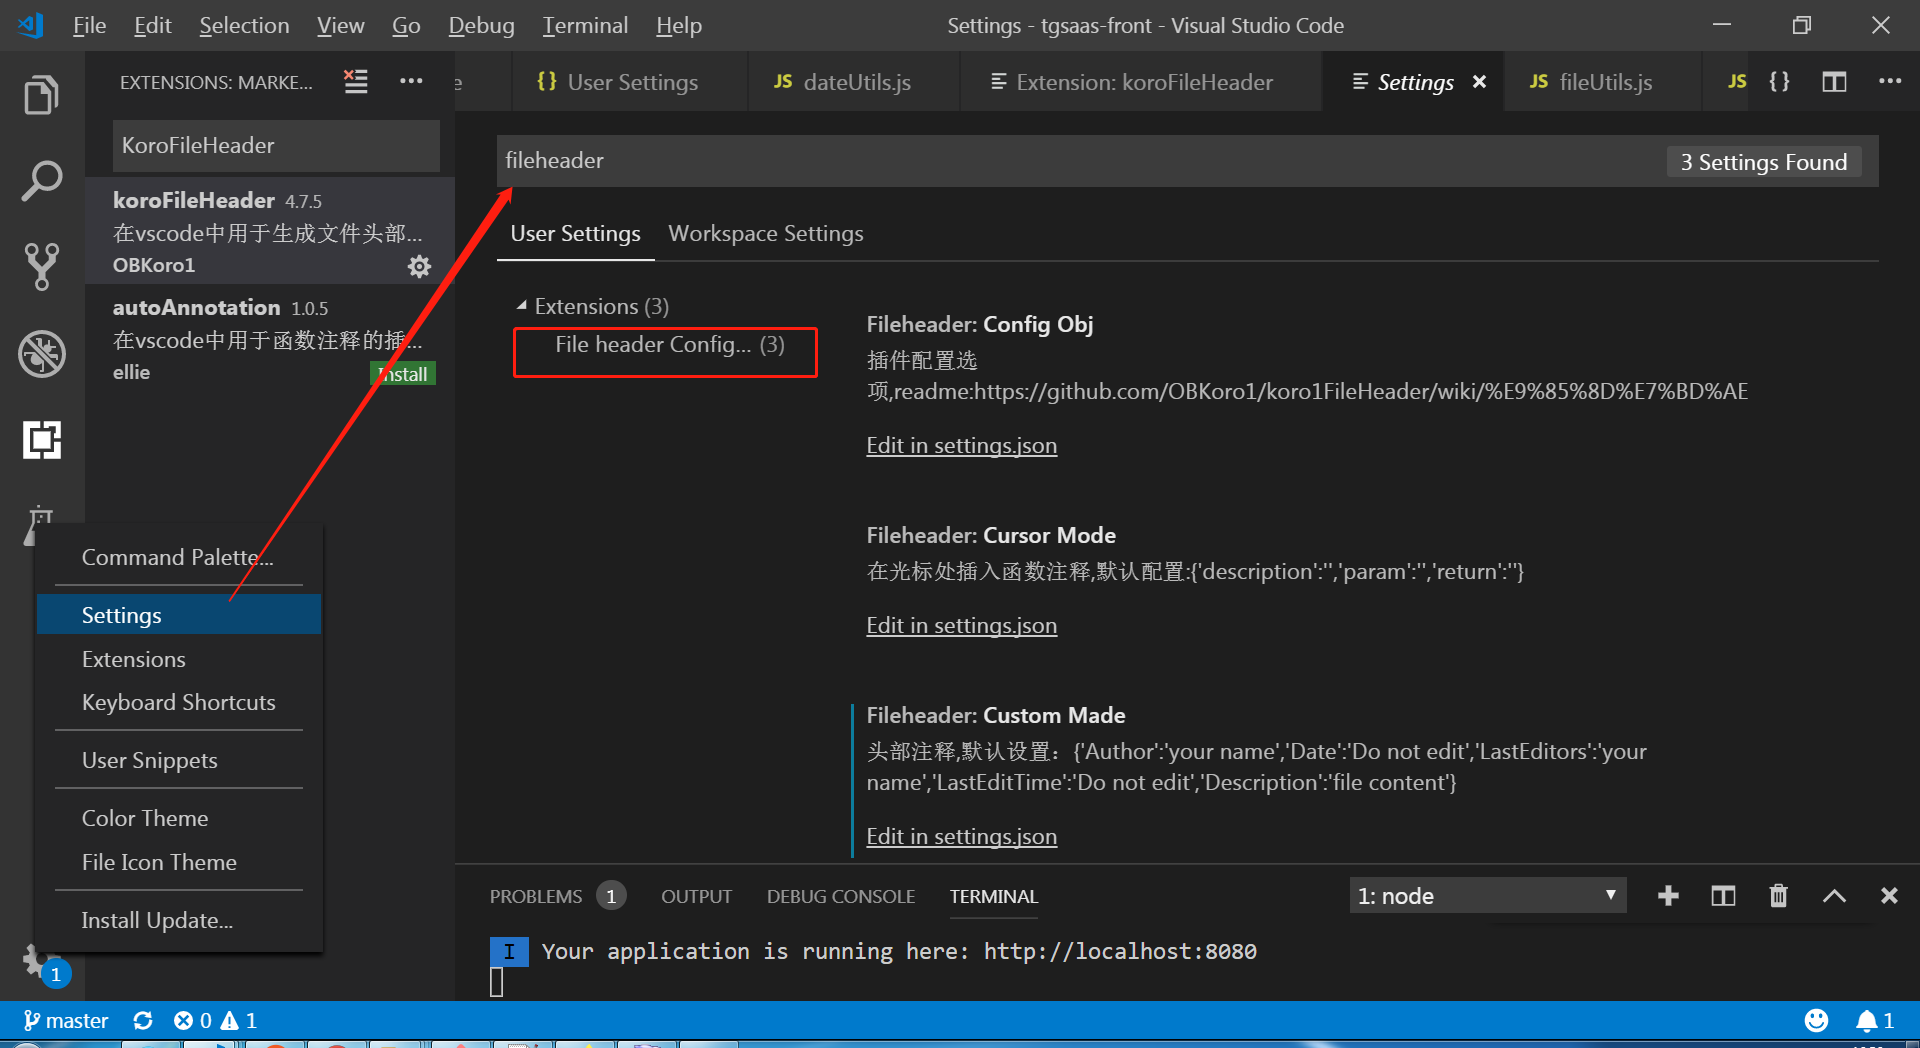This screenshot has width=1920, height=1048.
Task: Open the Edit menu
Action: (x=152, y=26)
